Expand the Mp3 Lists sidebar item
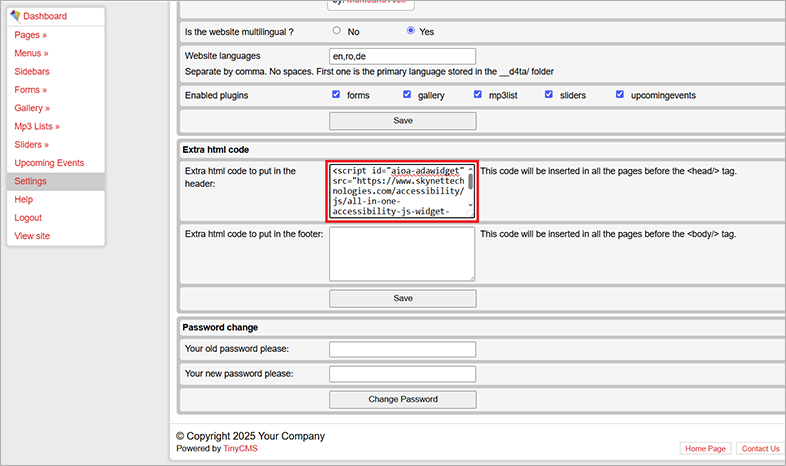786x466 pixels. click(37, 126)
